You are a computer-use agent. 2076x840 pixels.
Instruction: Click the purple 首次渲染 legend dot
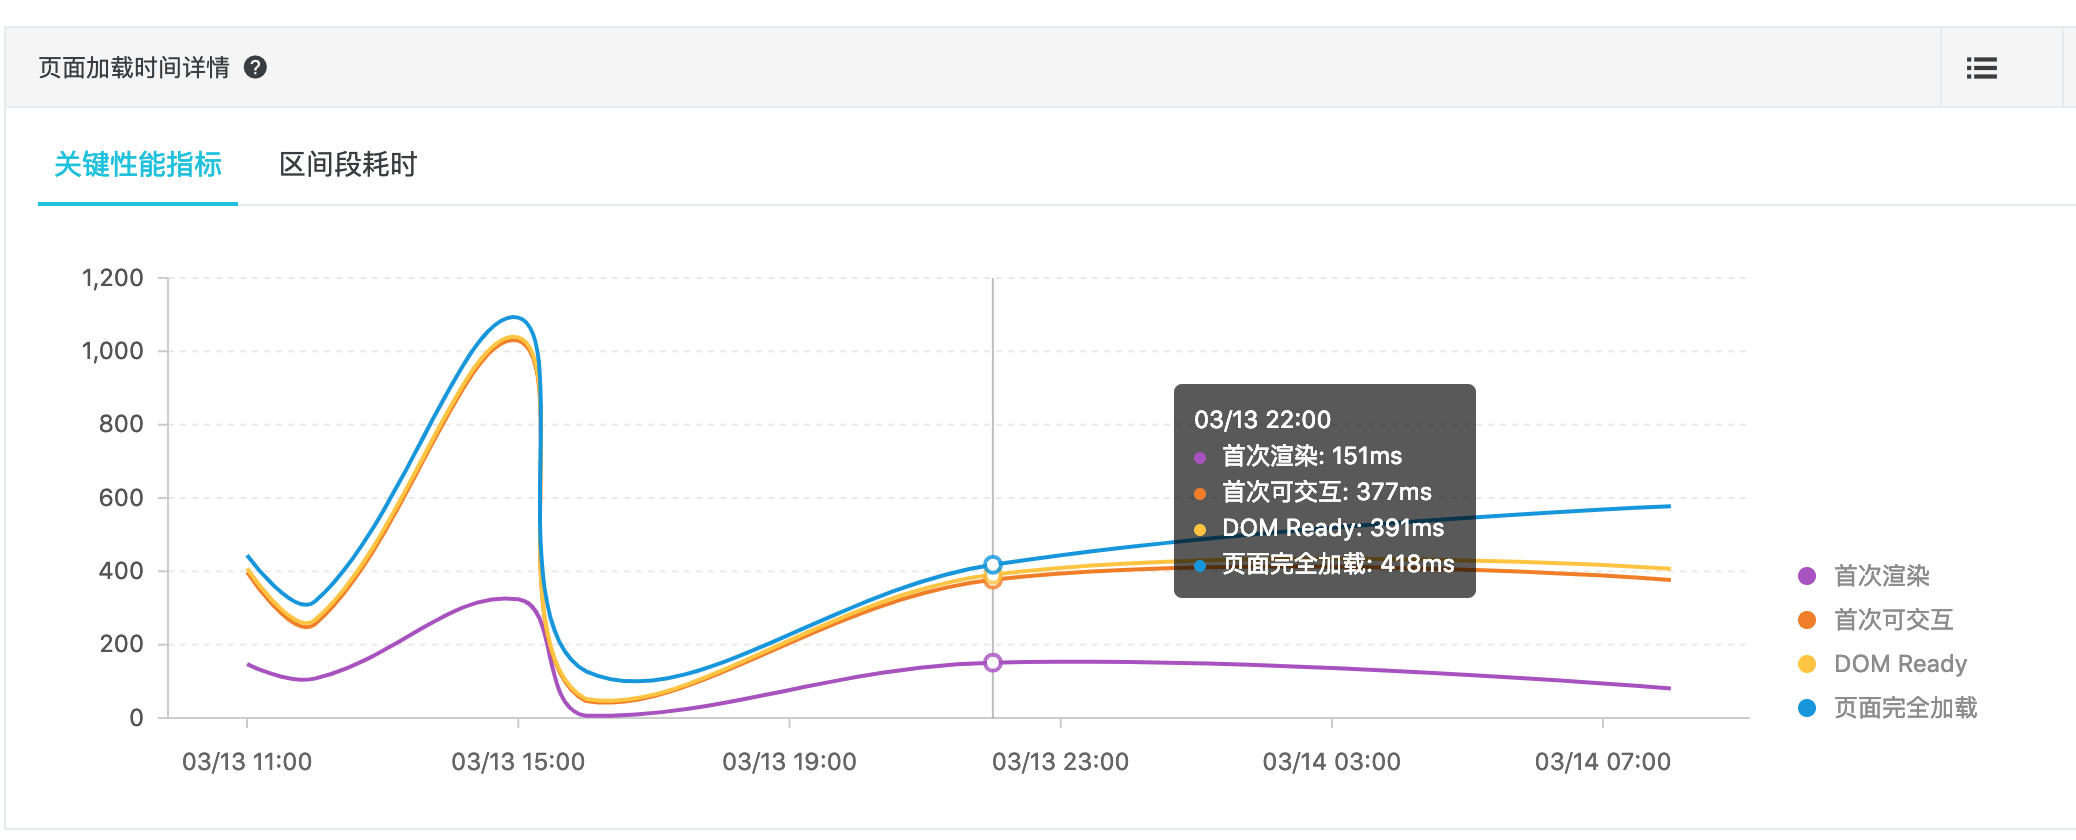click(1807, 576)
